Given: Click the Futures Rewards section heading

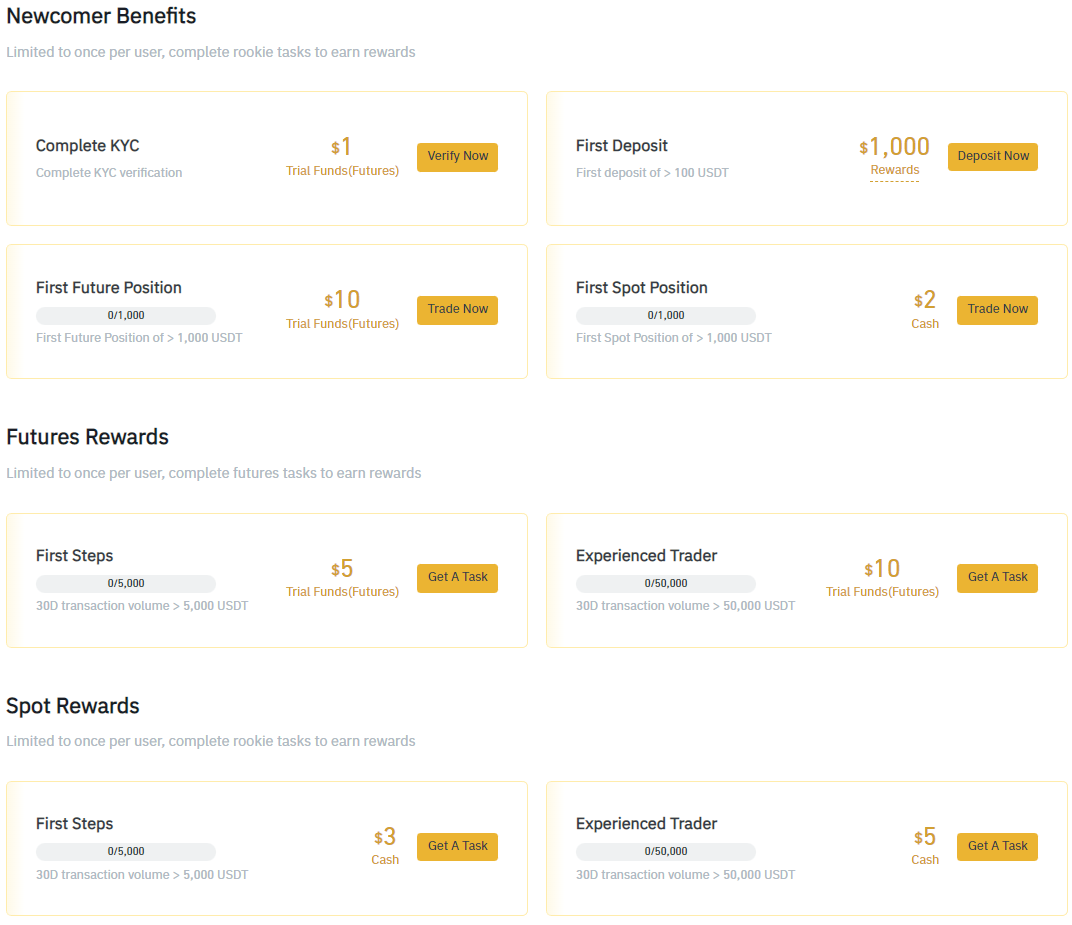Looking at the screenshot, I should [88, 437].
